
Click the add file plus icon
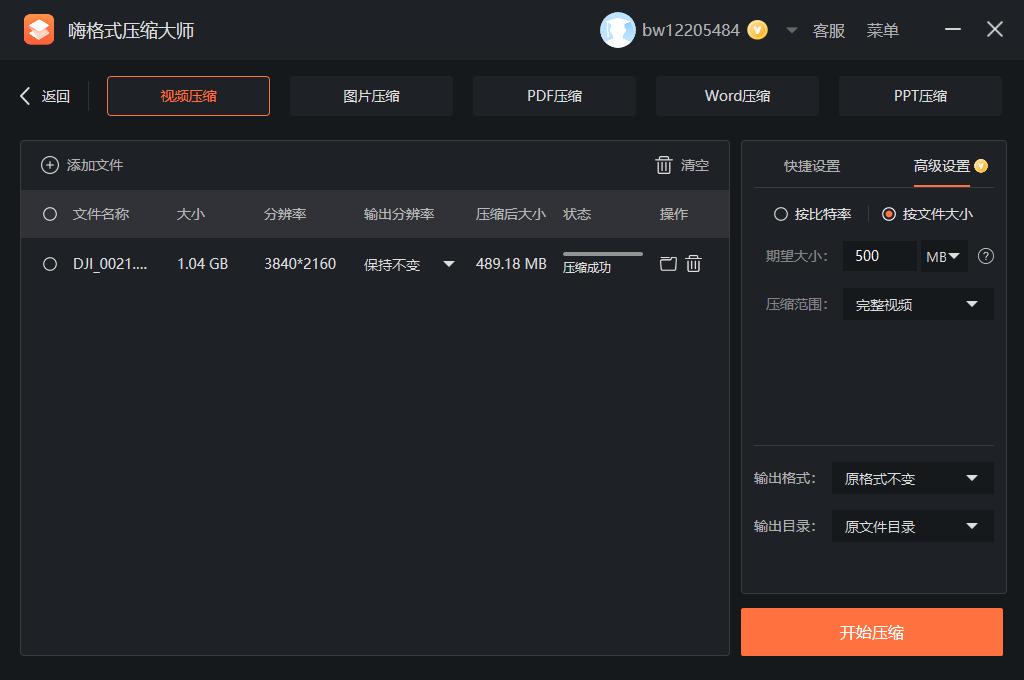click(50, 164)
